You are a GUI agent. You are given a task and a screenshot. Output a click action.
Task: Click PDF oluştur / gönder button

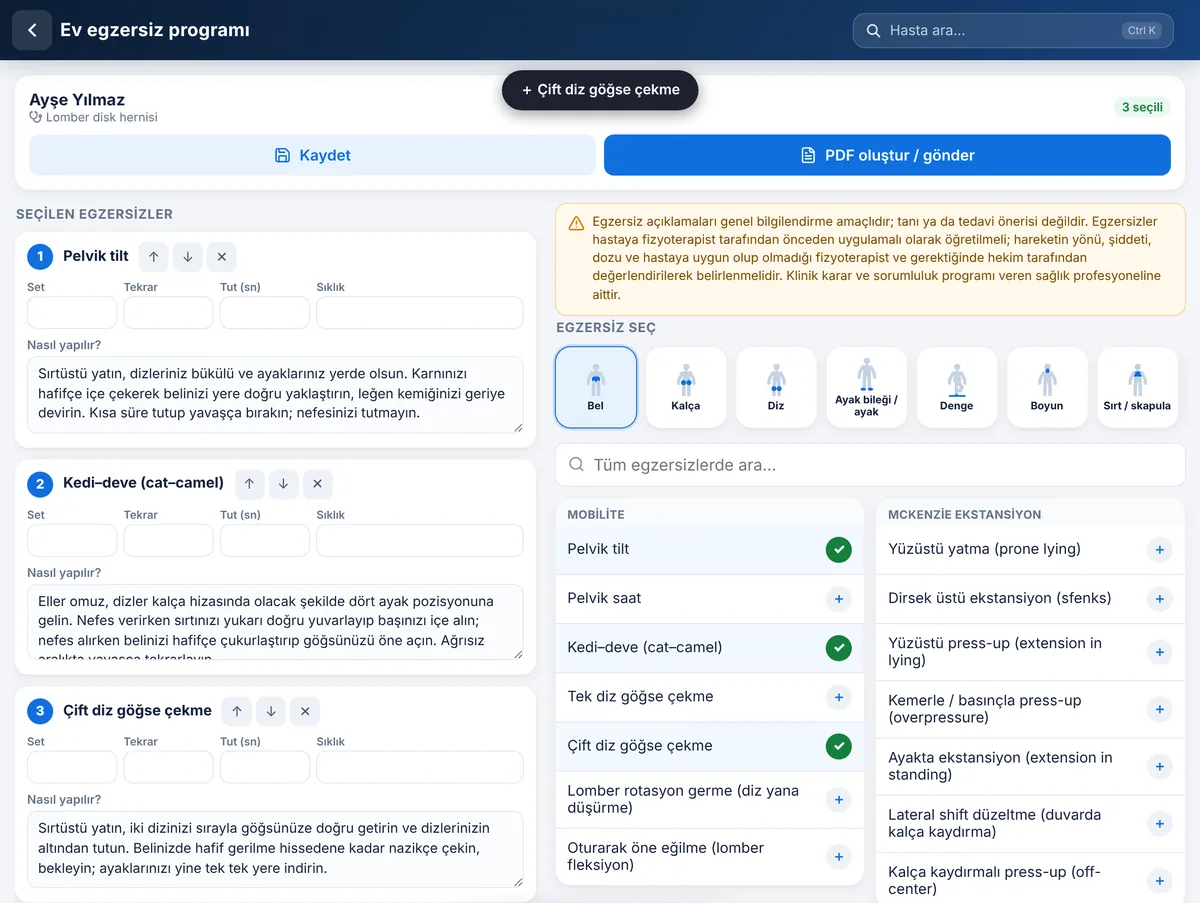pos(887,155)
